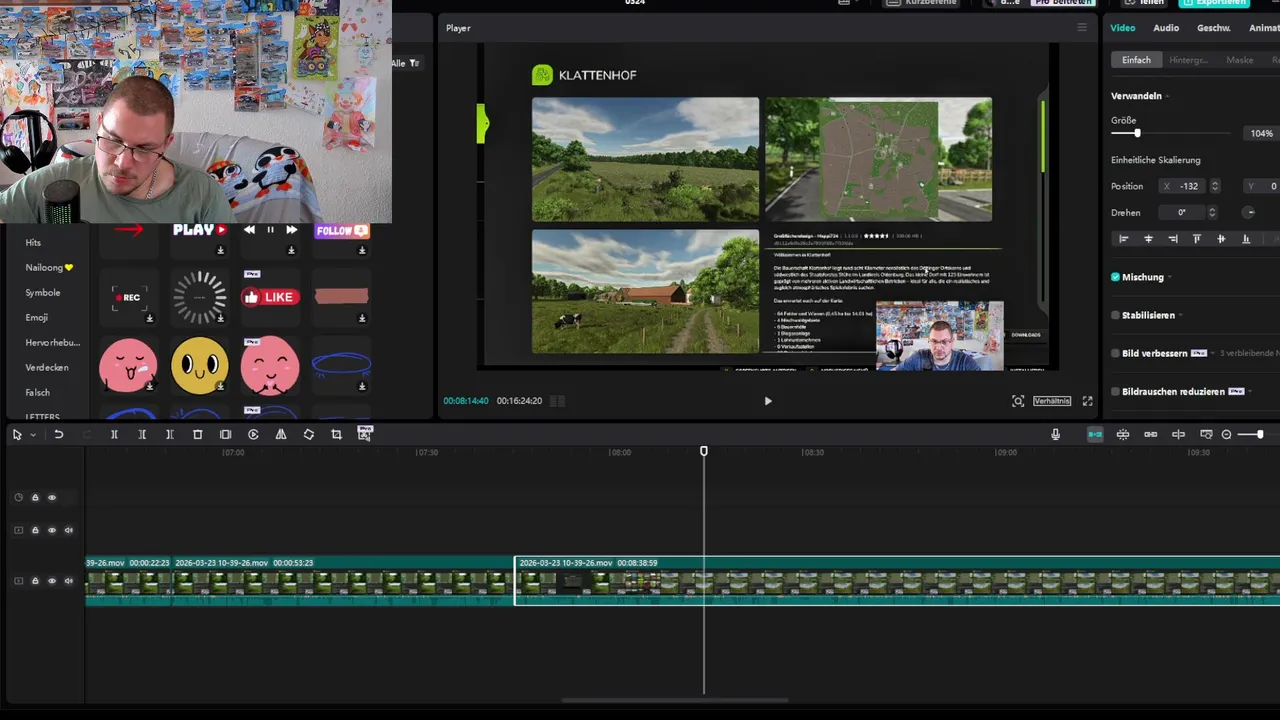Align the clip to the top edge
The image size is (1280, 720).
click(x=1197, y=239)
